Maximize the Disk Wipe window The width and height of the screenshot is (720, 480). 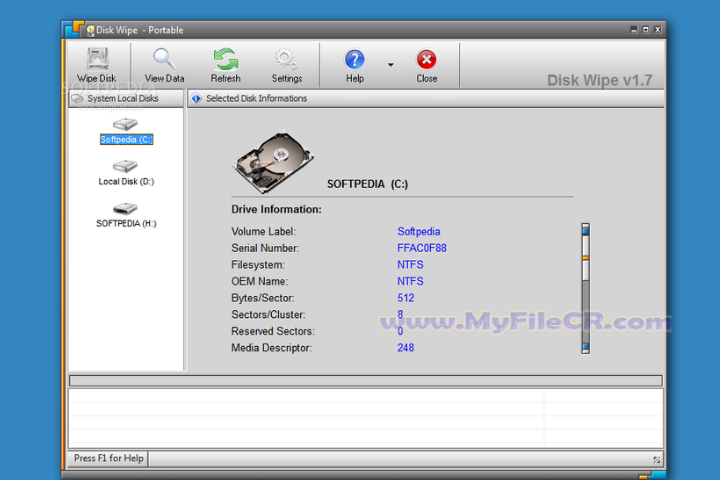click(646, 29)
